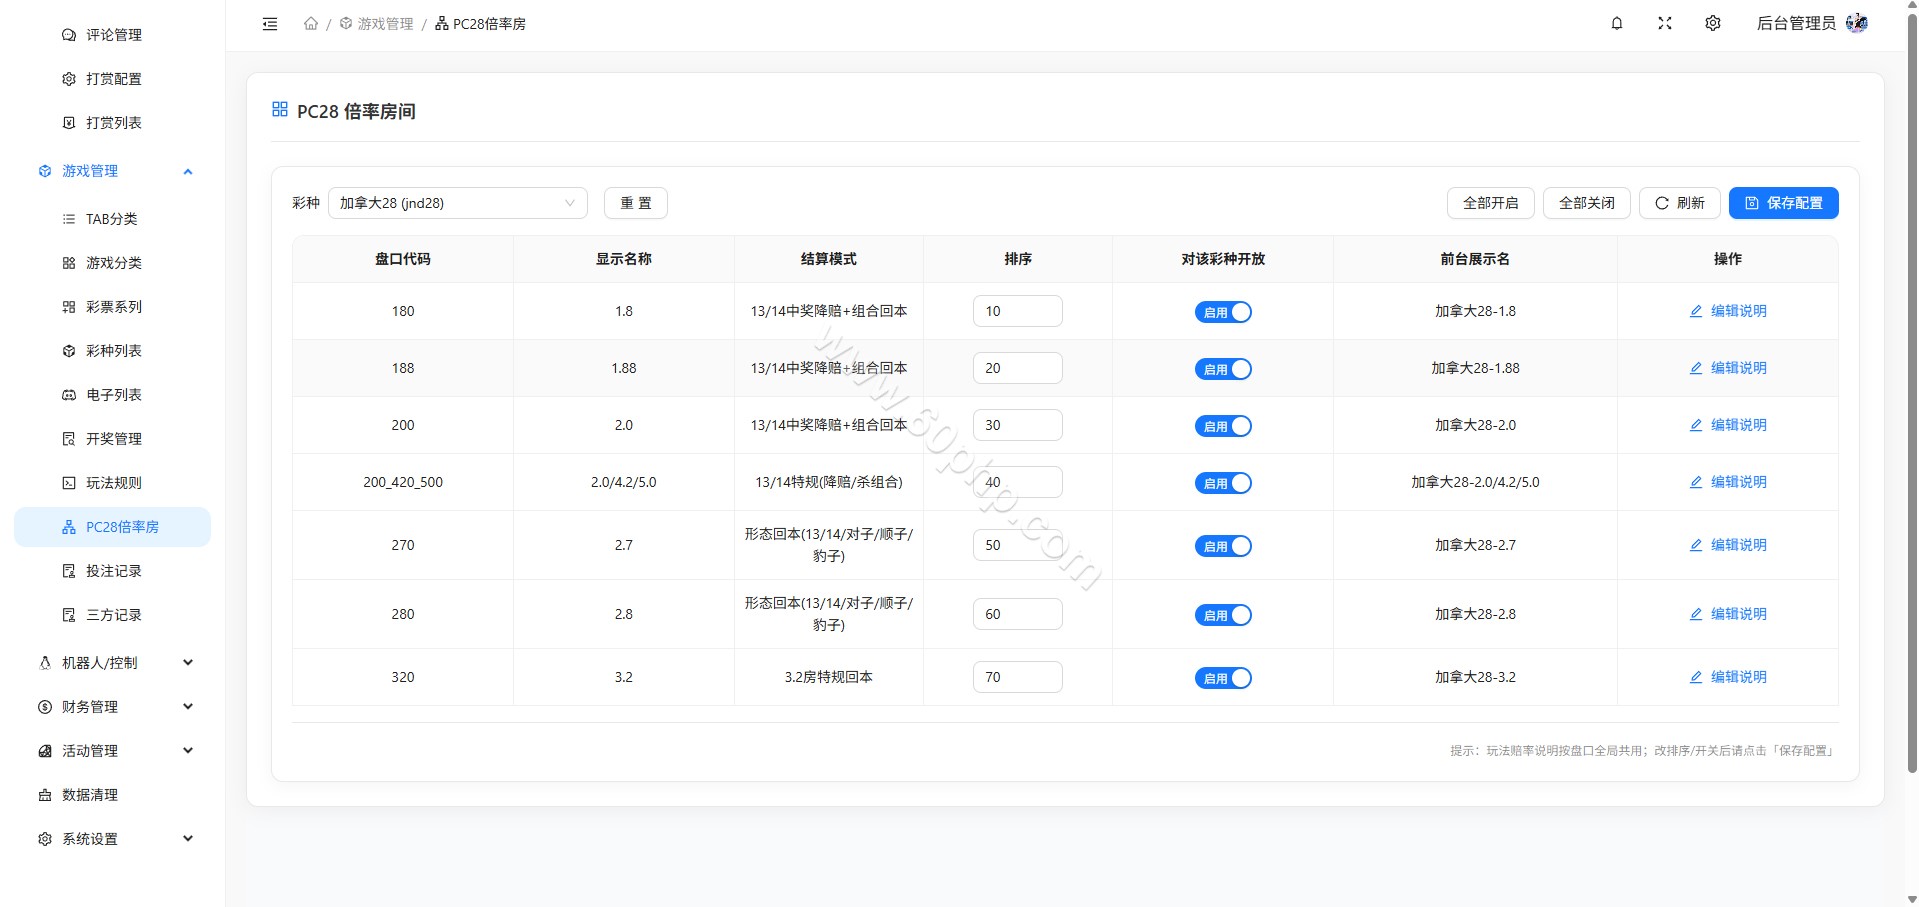
Task: Toggle fullscreen icon in the header
Action: 1665,23
